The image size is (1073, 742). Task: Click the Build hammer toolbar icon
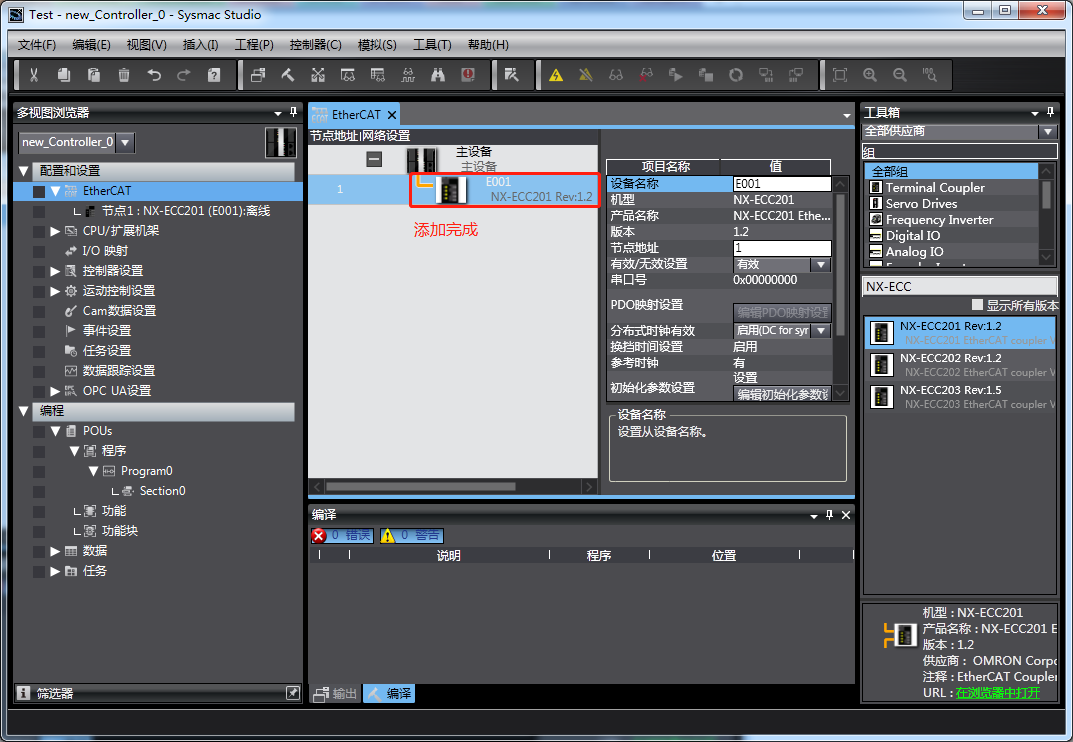(288, 75)
